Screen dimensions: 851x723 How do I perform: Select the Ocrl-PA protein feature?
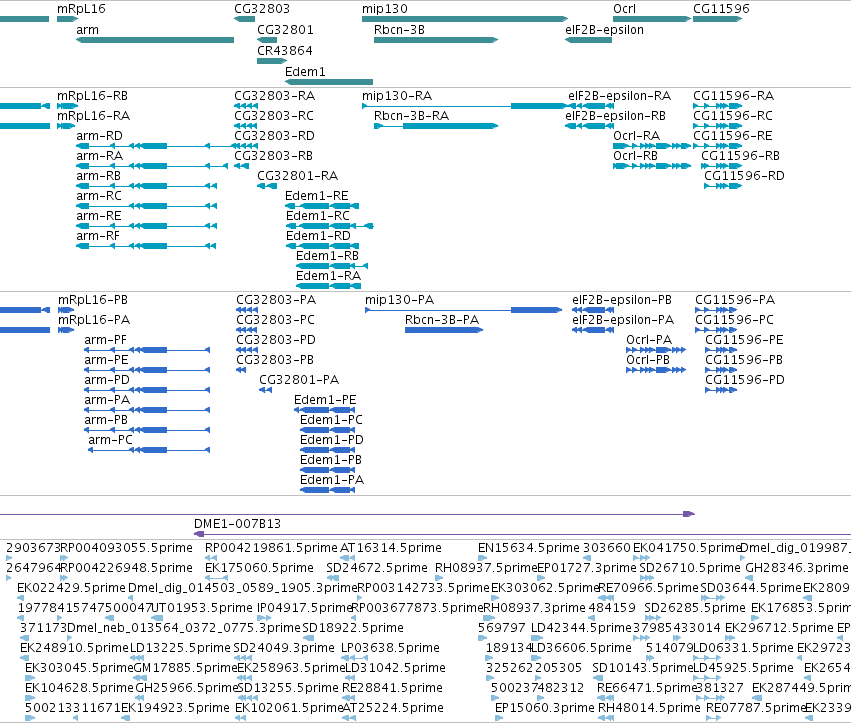click(656, 350)
